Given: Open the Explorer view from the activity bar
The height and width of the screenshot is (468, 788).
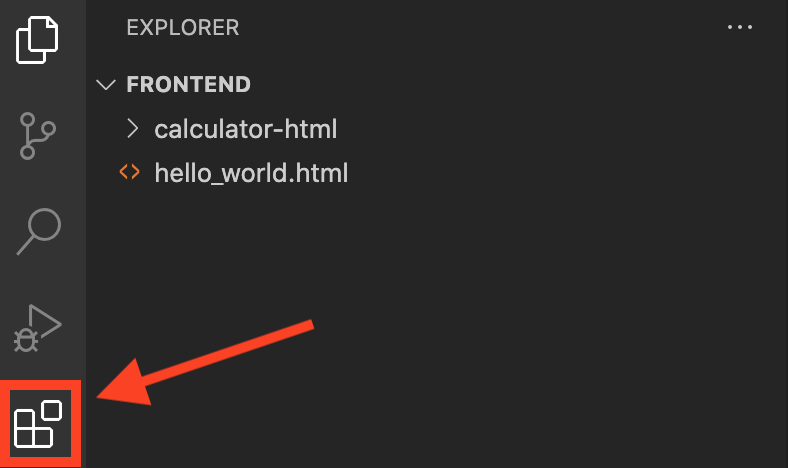Looking at the screenshot, I should click(37, 40).
